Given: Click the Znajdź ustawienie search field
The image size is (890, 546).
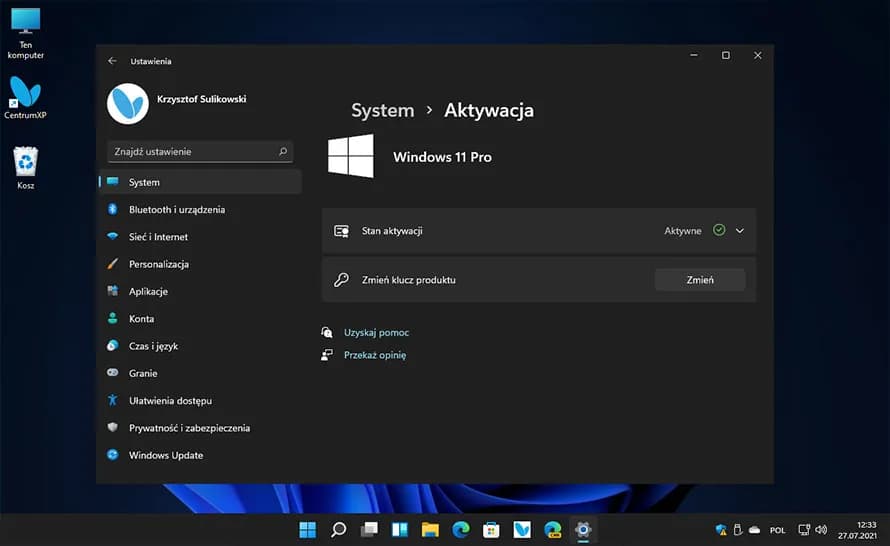Looking at the screenshot, I should point(193,152).
